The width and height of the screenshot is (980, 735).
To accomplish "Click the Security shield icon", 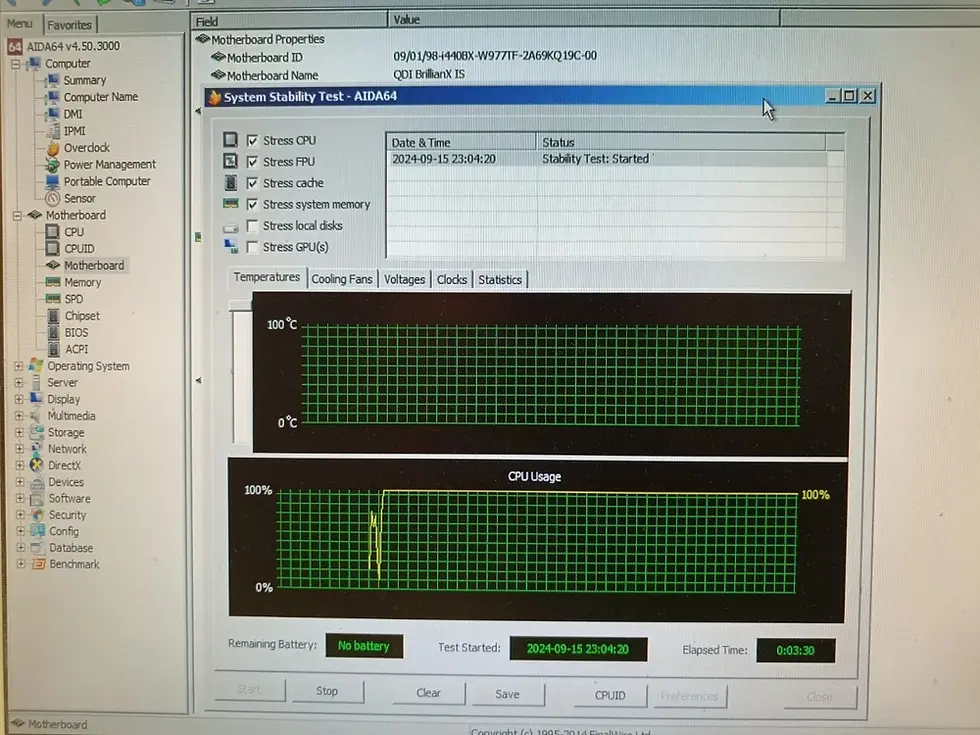I will [x=38, y=515].
